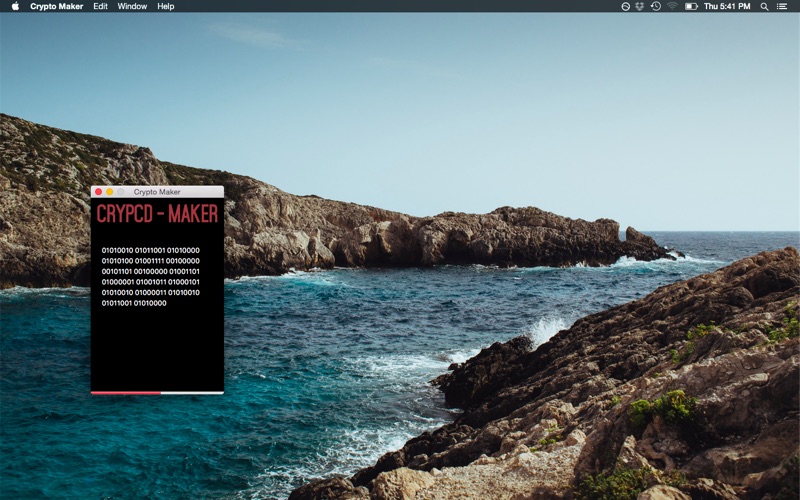
Task: Click the Crypto Maker window title bar
Action: 157,192
